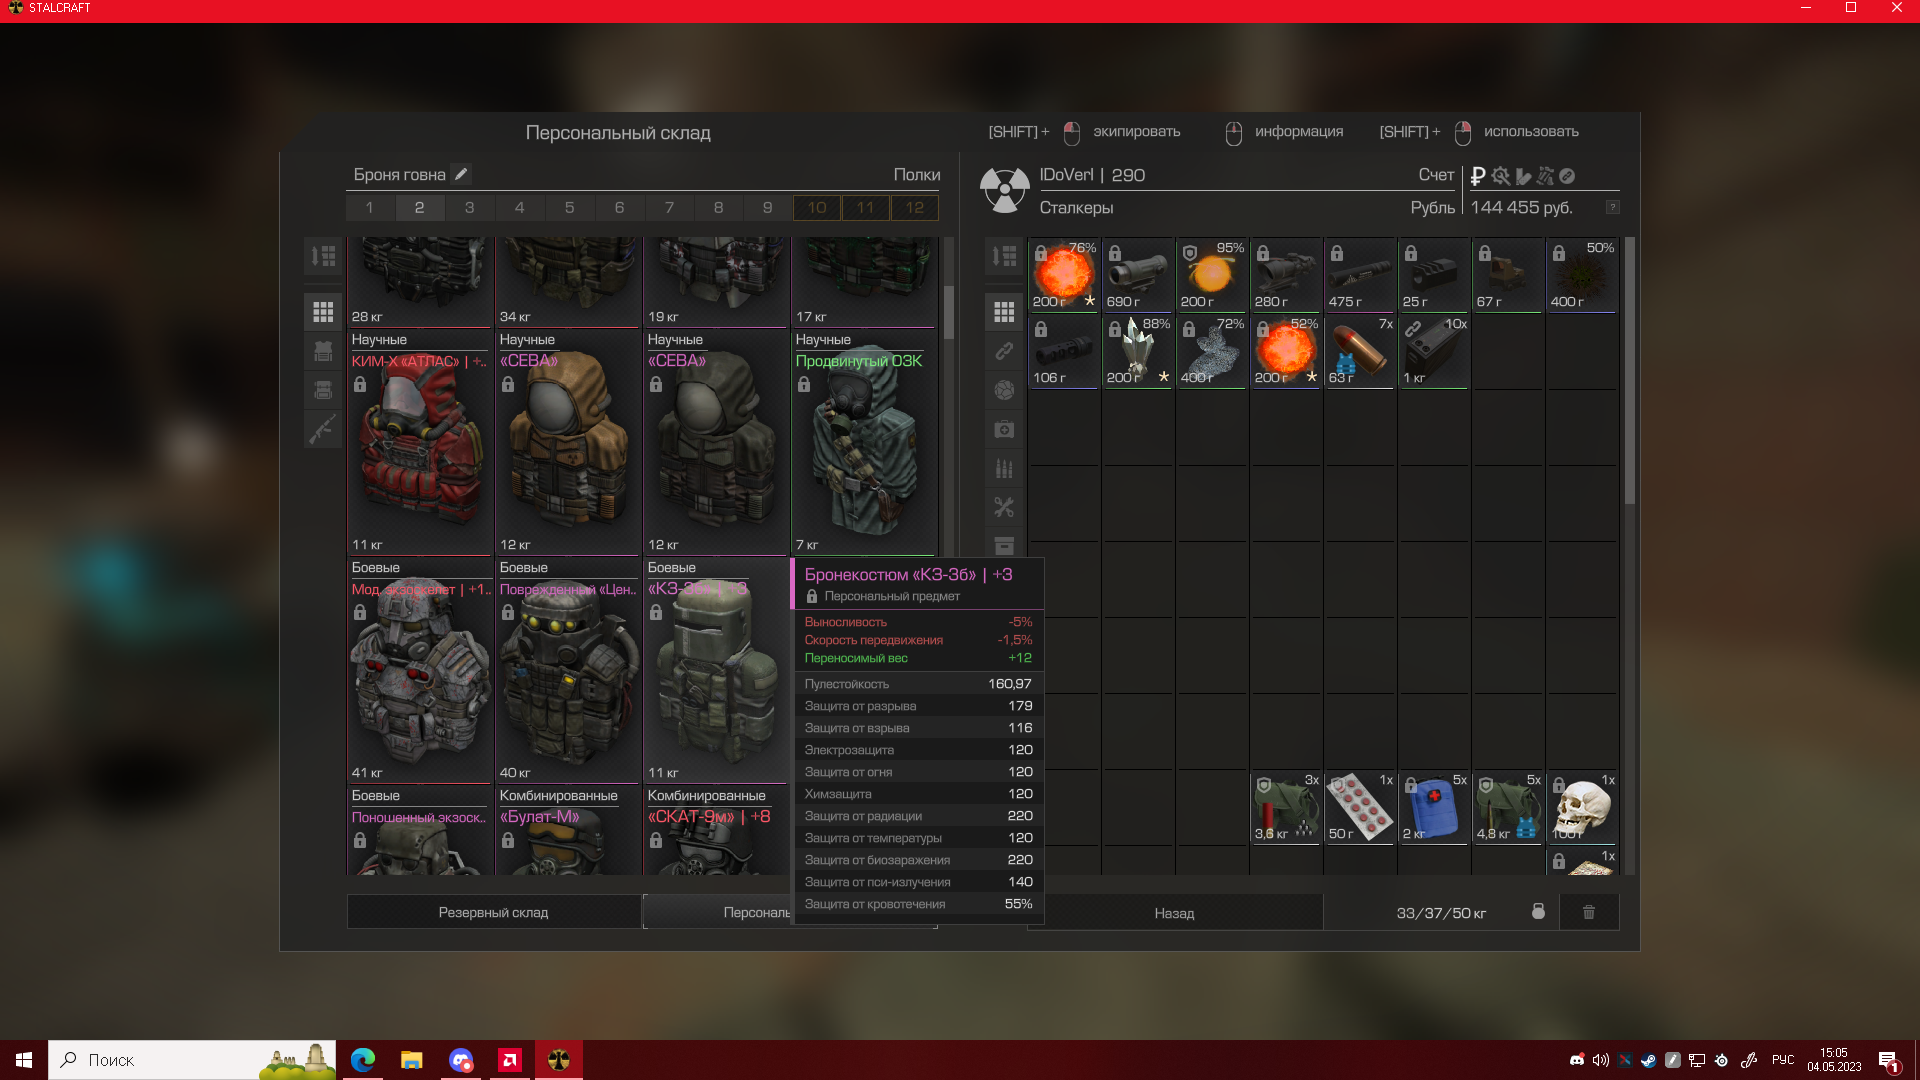The width and height of the screenshot is (1920, 1080).
Task: Select the 7x bullet ammo stack
Action: [x=1360, y=351]
